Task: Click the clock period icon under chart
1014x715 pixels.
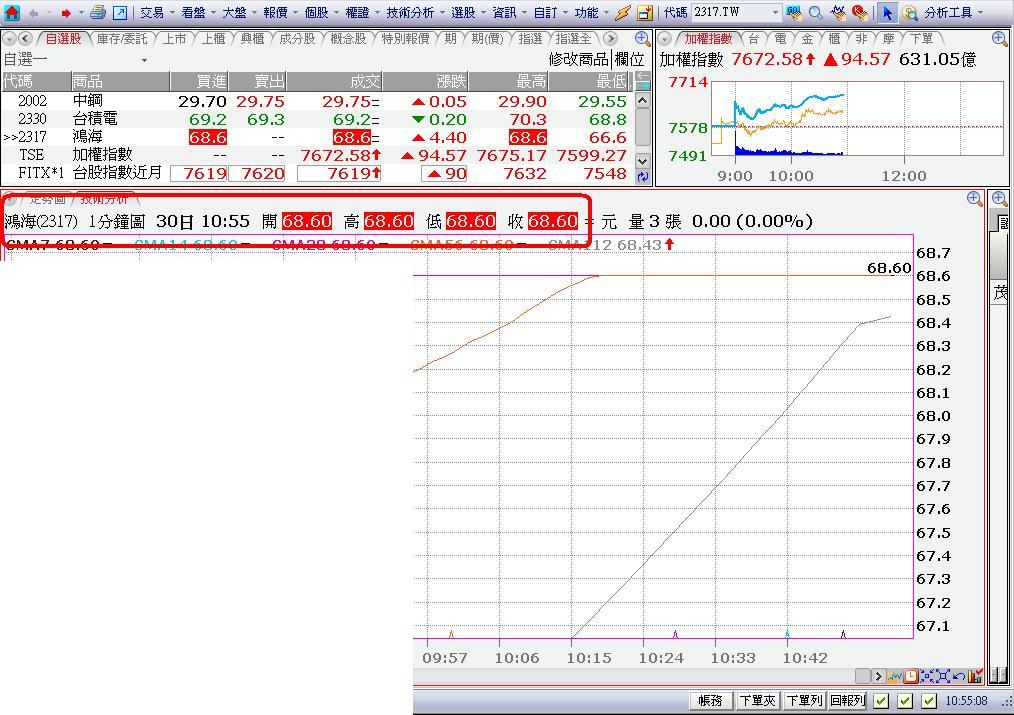Action: tap(911, 676)
